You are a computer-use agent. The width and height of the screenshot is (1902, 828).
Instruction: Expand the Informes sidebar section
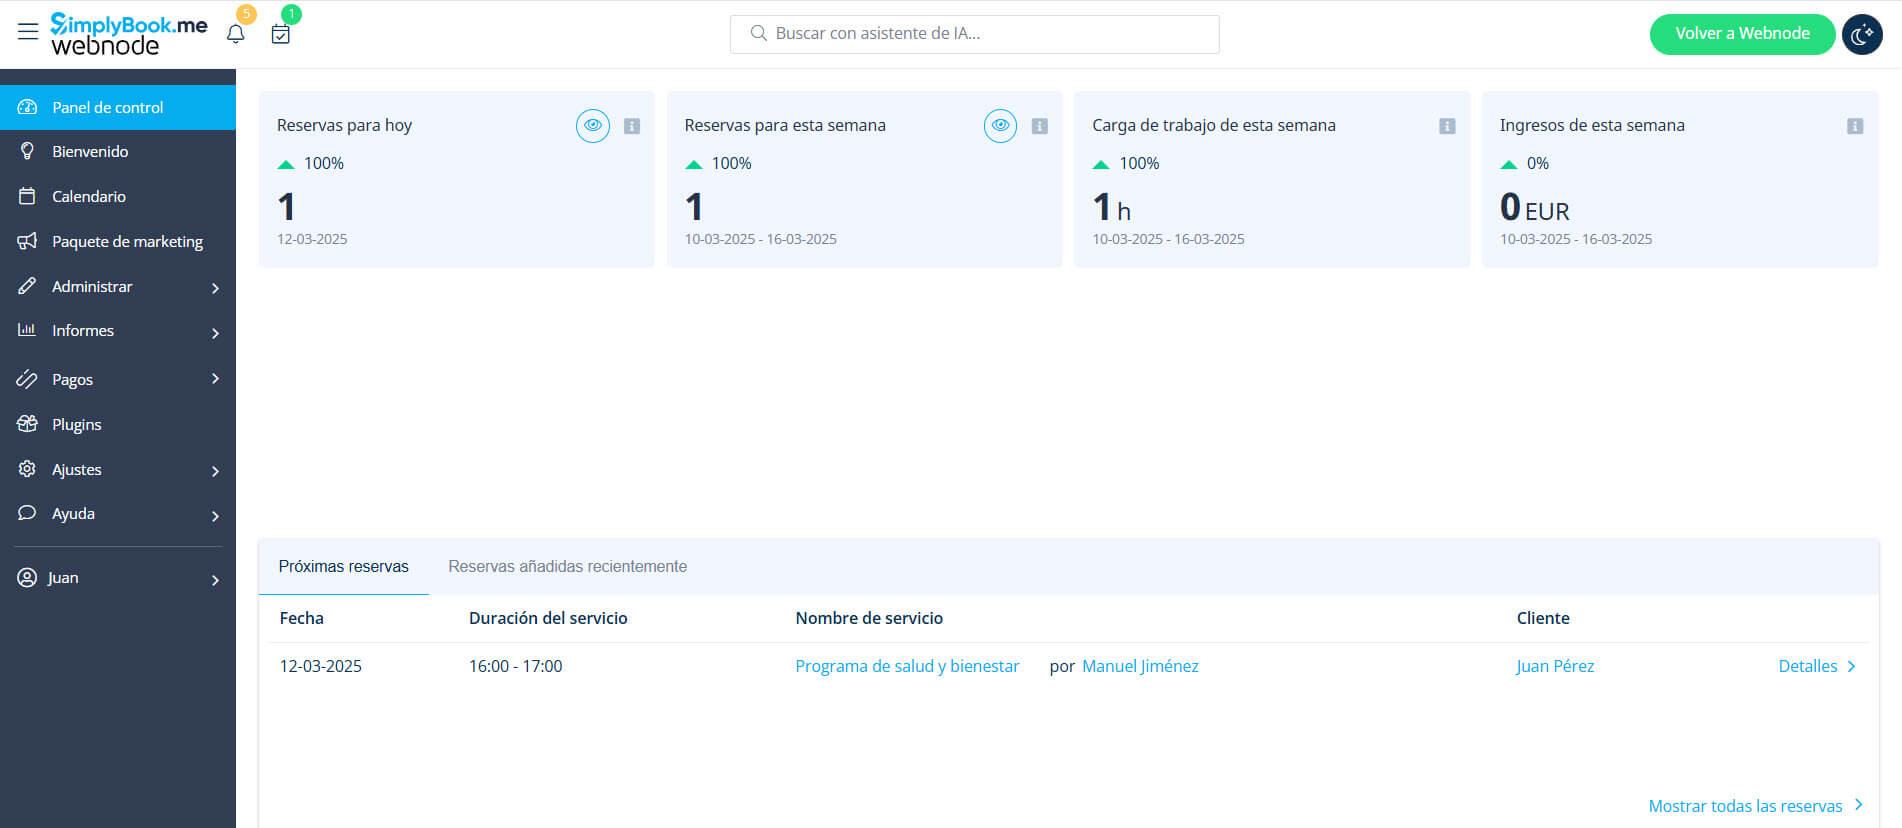215,332
